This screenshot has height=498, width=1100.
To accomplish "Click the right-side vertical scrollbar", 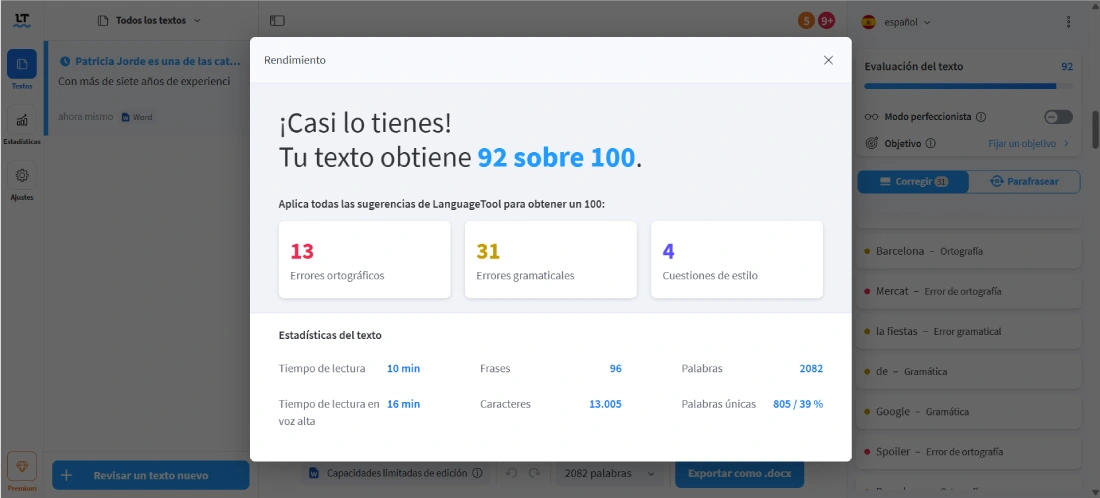I will (x=1095, y=129).
